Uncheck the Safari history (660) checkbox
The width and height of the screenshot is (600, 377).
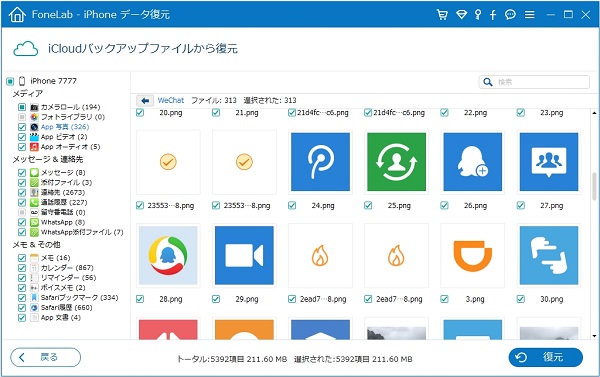pos(22,308)
